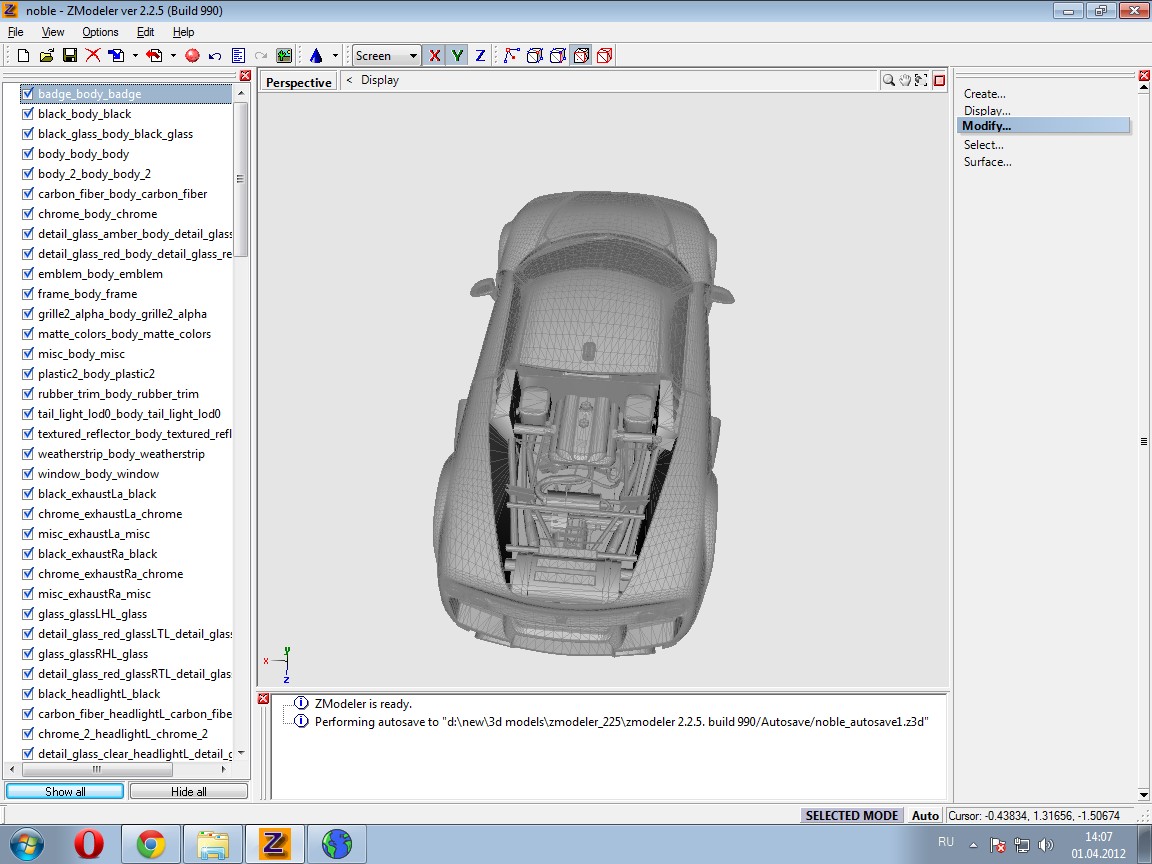This screenshot has height=864, width=1152.
Task: Click the Undo arrow toolbar icon
Action: coord(215,56)
